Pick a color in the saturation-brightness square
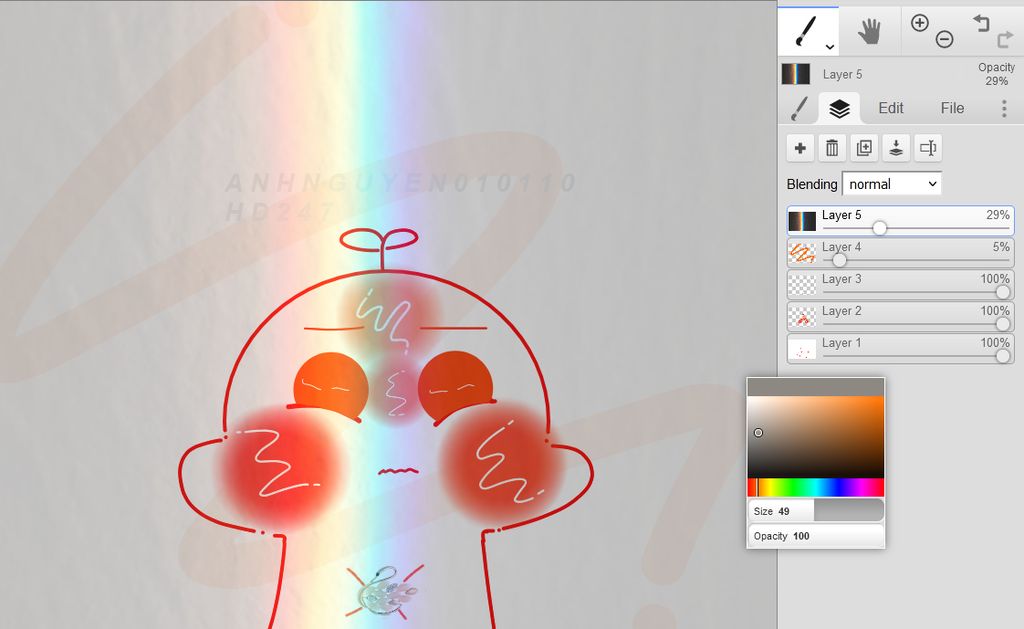Viewport: 1024px width, 629px height. pyautogui.click(x=816, y=437)
